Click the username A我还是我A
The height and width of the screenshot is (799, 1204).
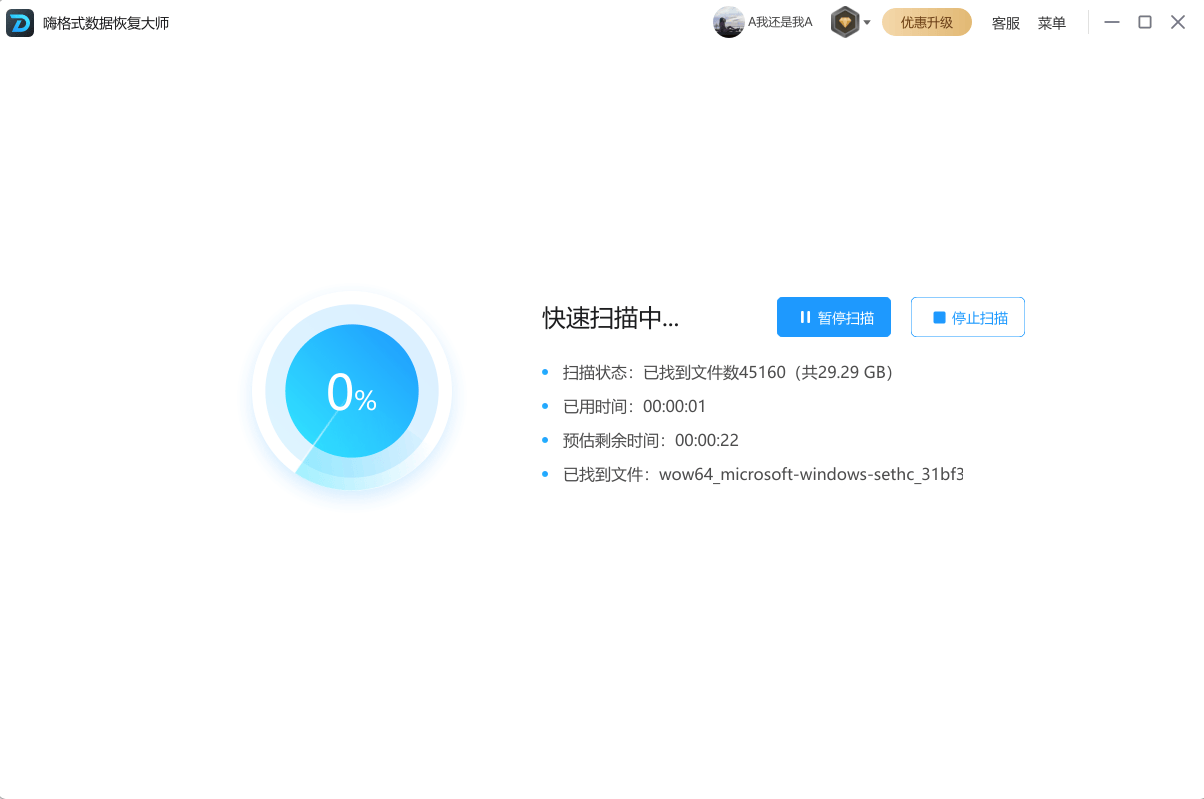(x=780, y=21)
